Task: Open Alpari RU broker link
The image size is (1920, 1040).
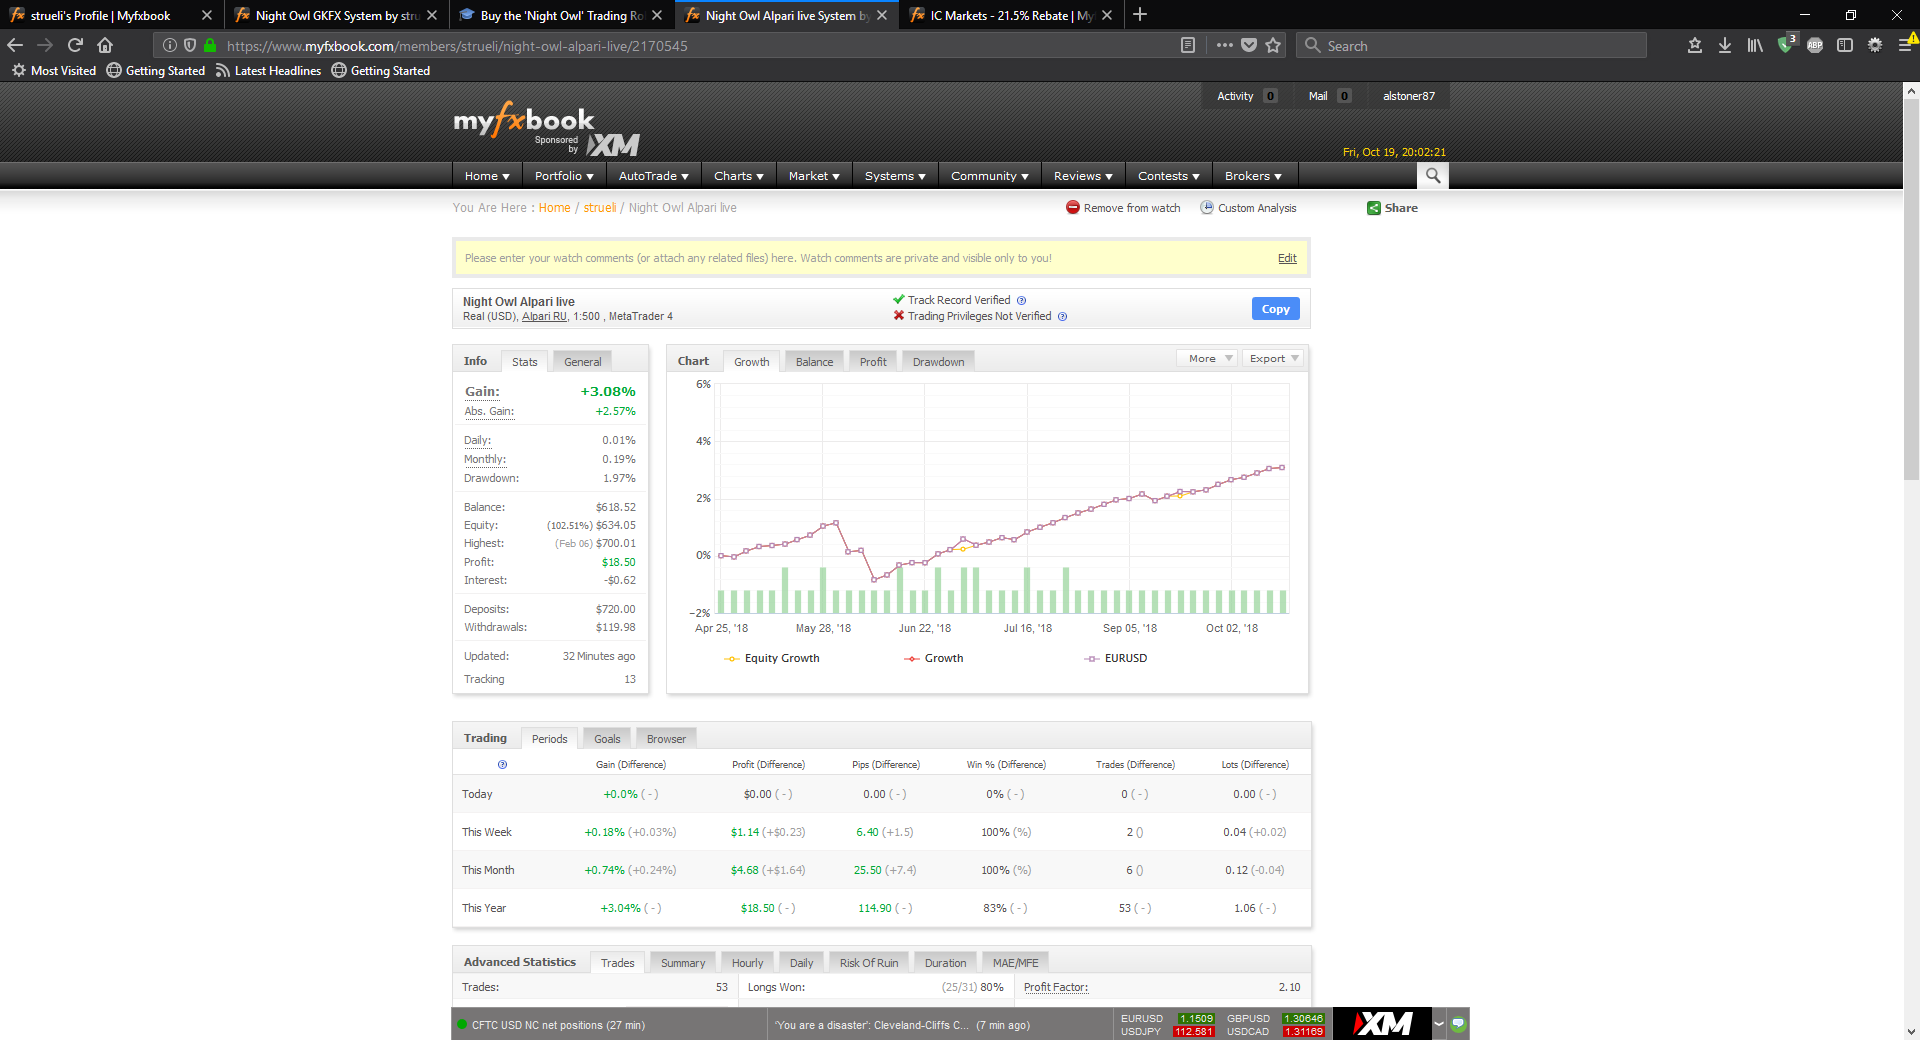Action: click(x=544, y=316)
